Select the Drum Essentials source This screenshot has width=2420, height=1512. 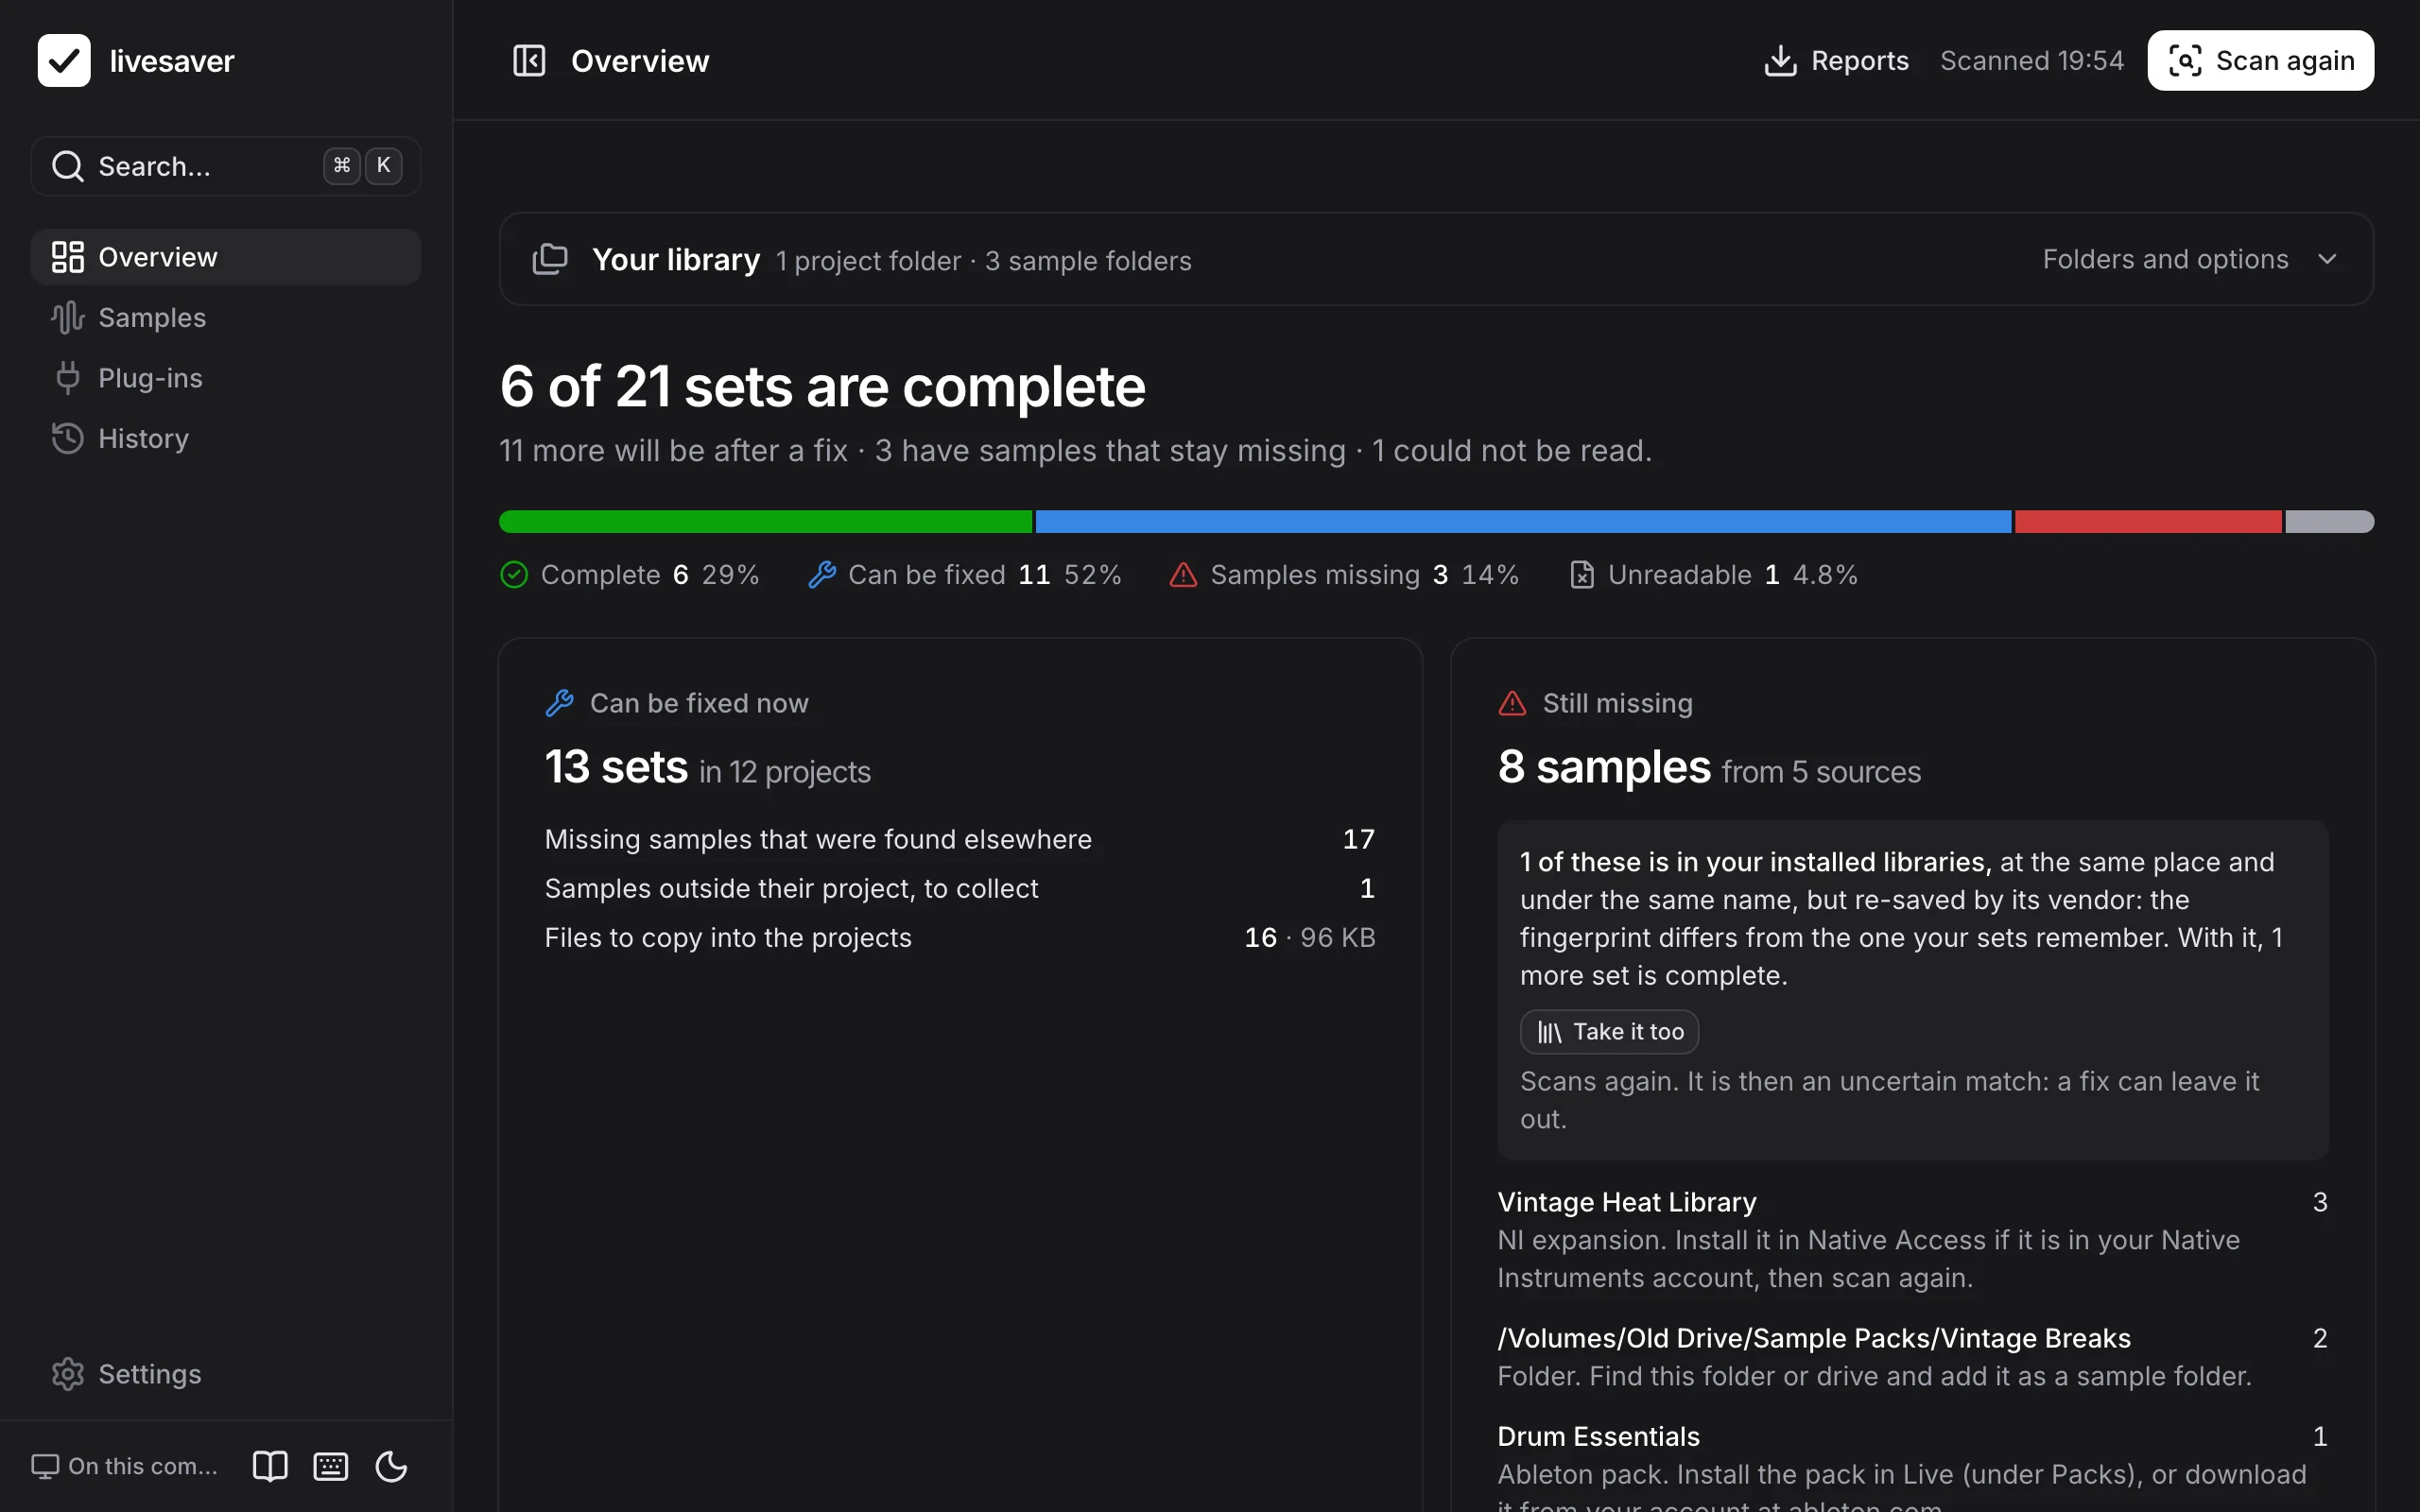coord(1912,1465)
